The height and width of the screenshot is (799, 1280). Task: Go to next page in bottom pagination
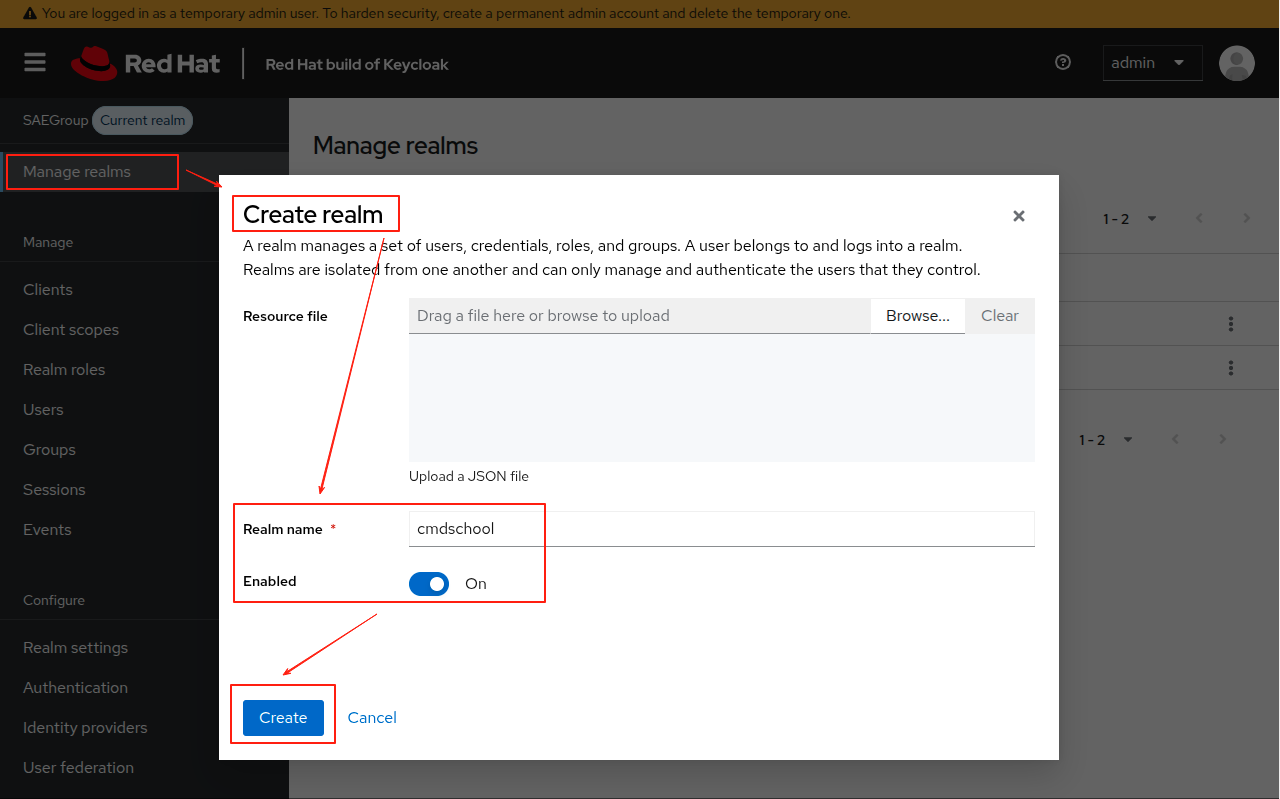coord(1222,439)
